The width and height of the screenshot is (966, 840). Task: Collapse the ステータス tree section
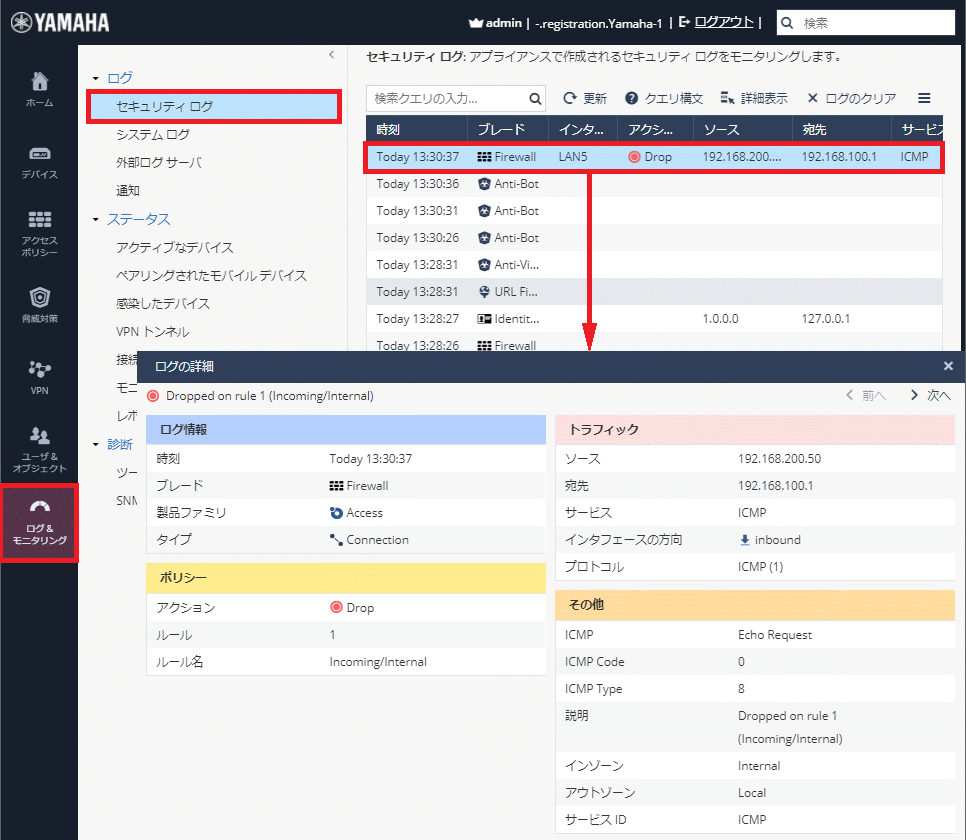point(96,220)
